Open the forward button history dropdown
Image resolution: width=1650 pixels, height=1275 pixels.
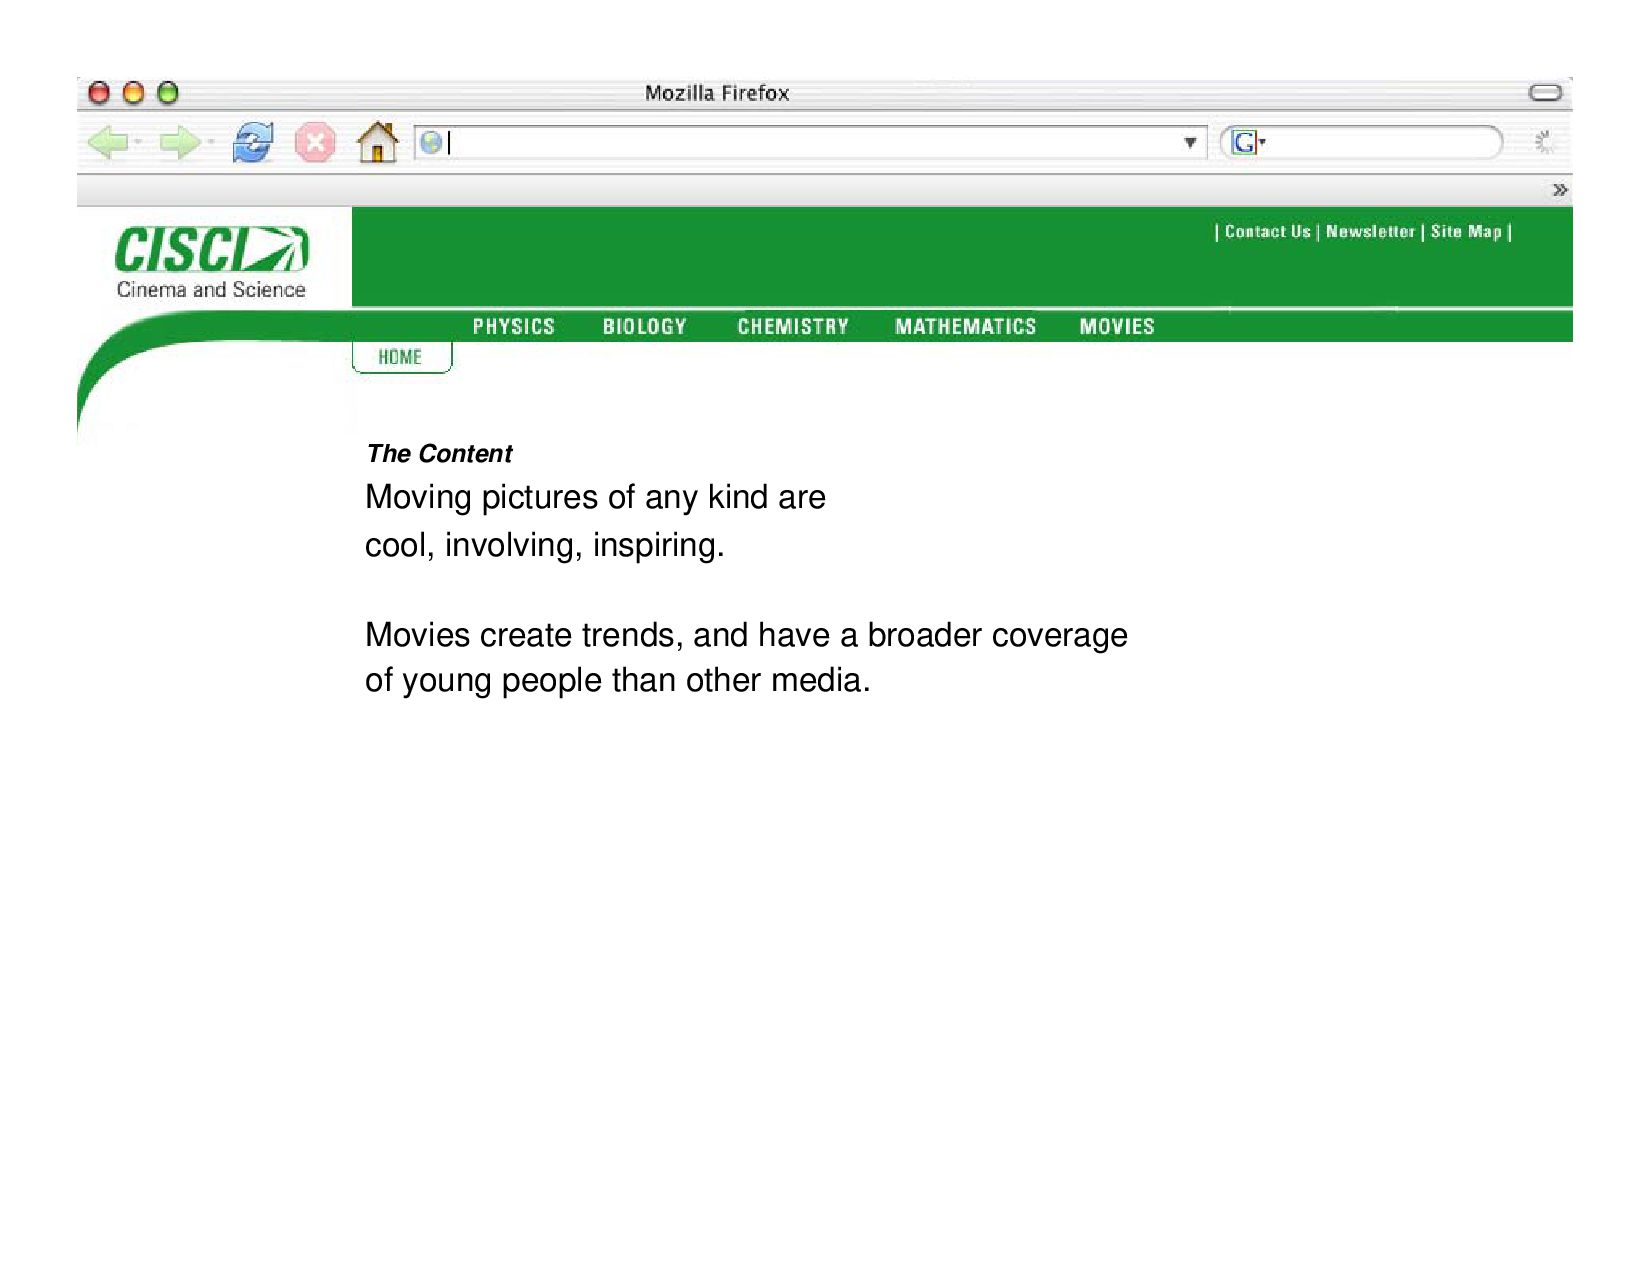pyautogui.click(x=210, y=143)
